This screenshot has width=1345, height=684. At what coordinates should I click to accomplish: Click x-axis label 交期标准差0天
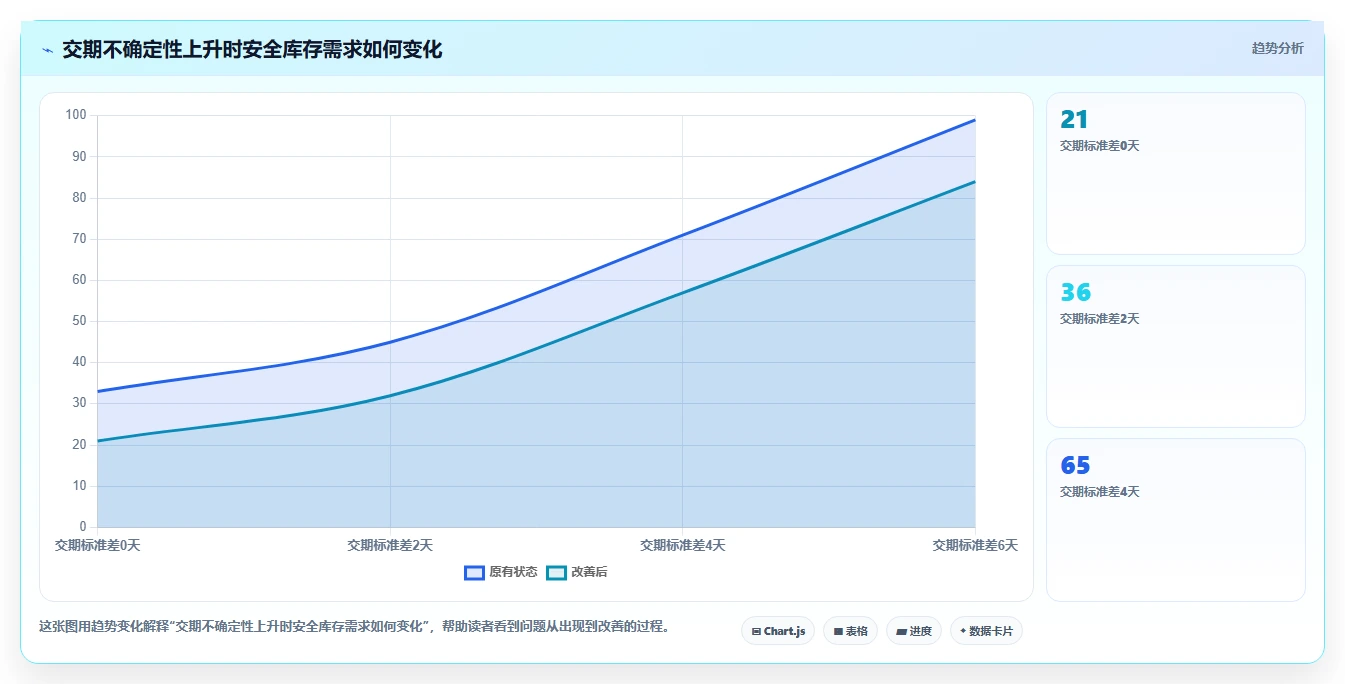(x=97, y=545)
